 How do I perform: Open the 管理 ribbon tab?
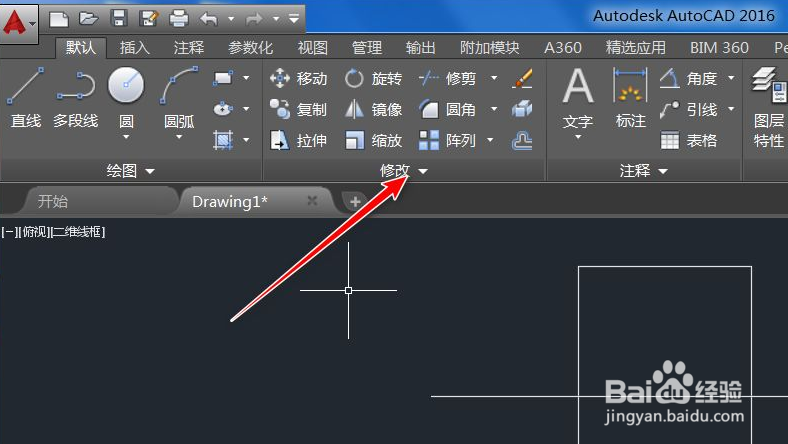[367, 48]
